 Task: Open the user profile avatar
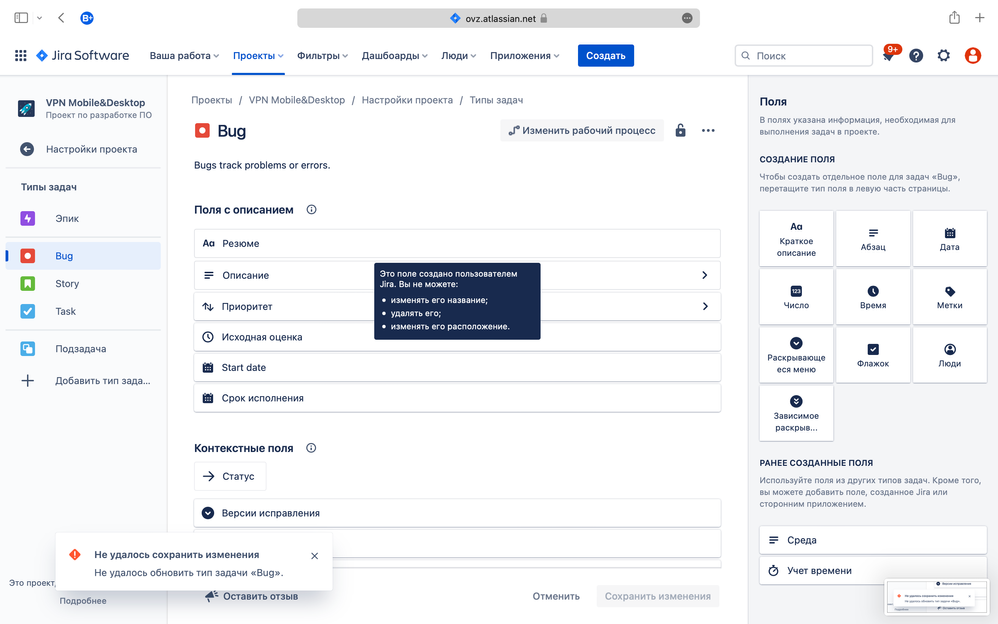[x=972, y=55]
